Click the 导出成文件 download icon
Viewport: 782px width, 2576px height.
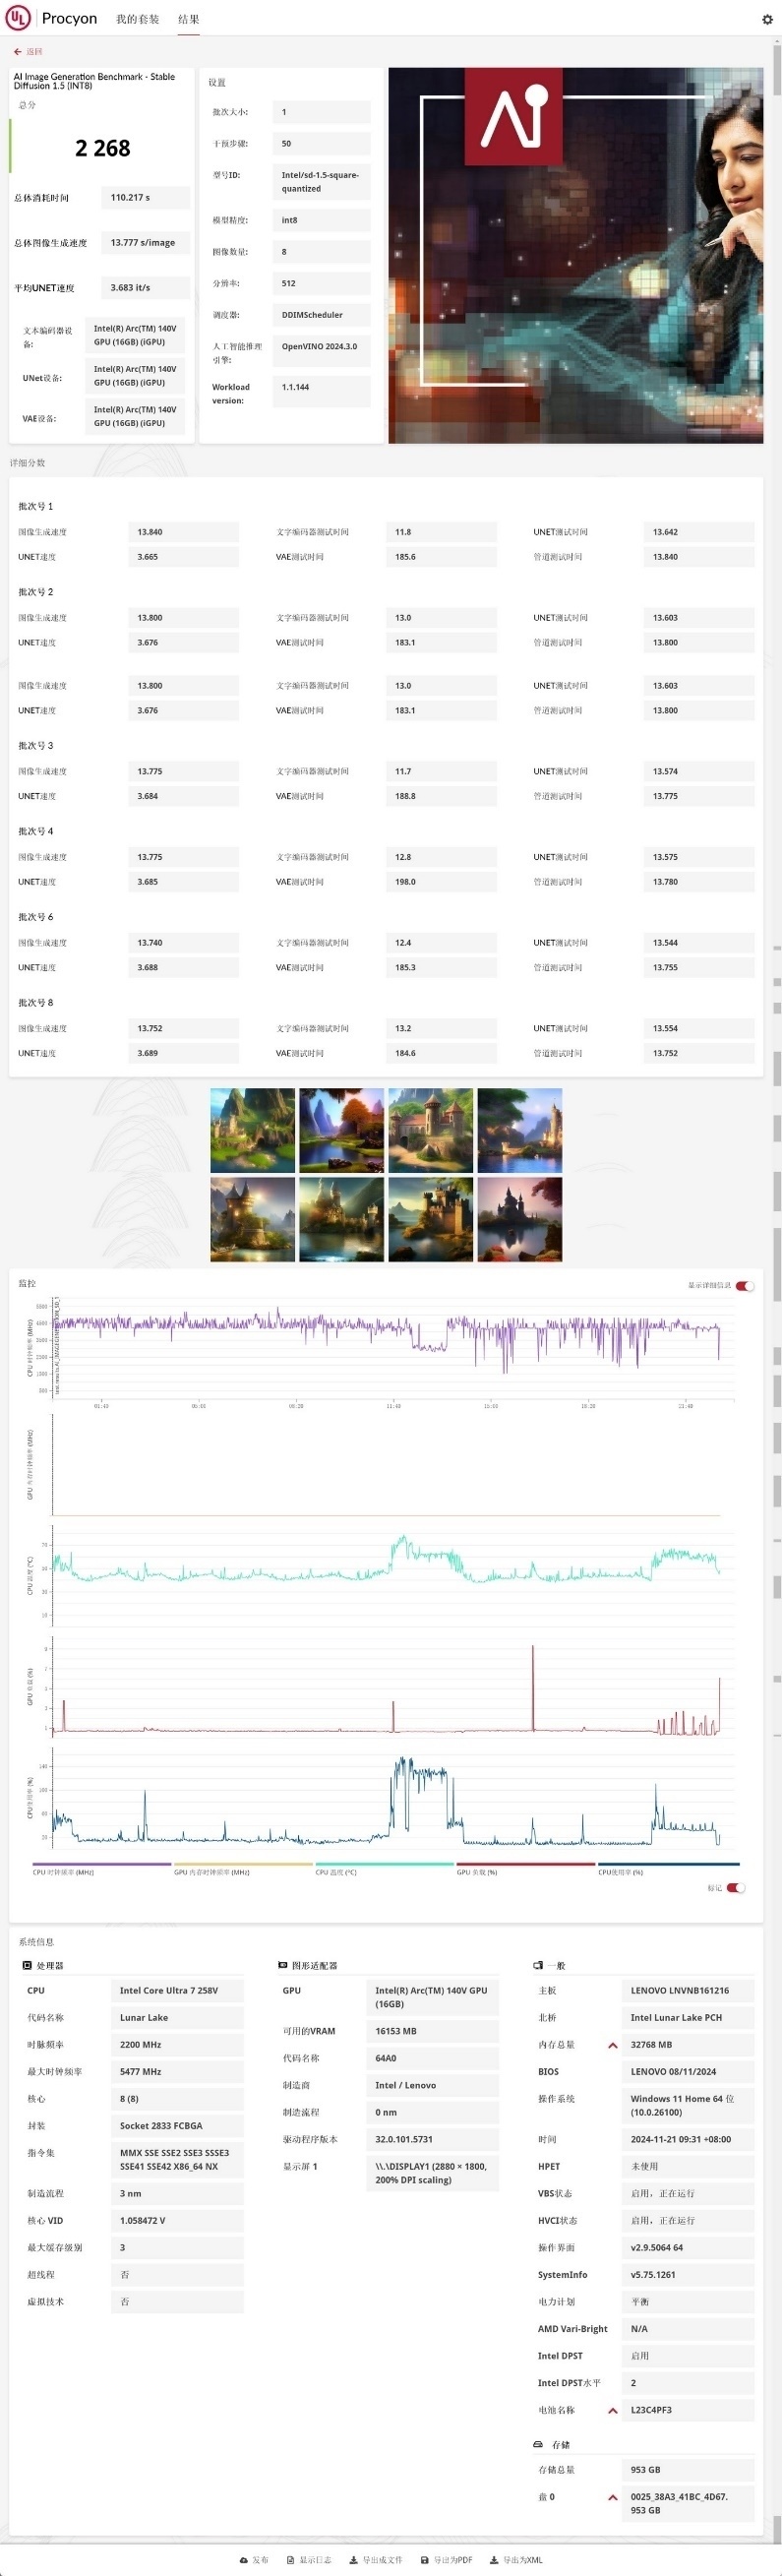click(x=353, y=2560)
